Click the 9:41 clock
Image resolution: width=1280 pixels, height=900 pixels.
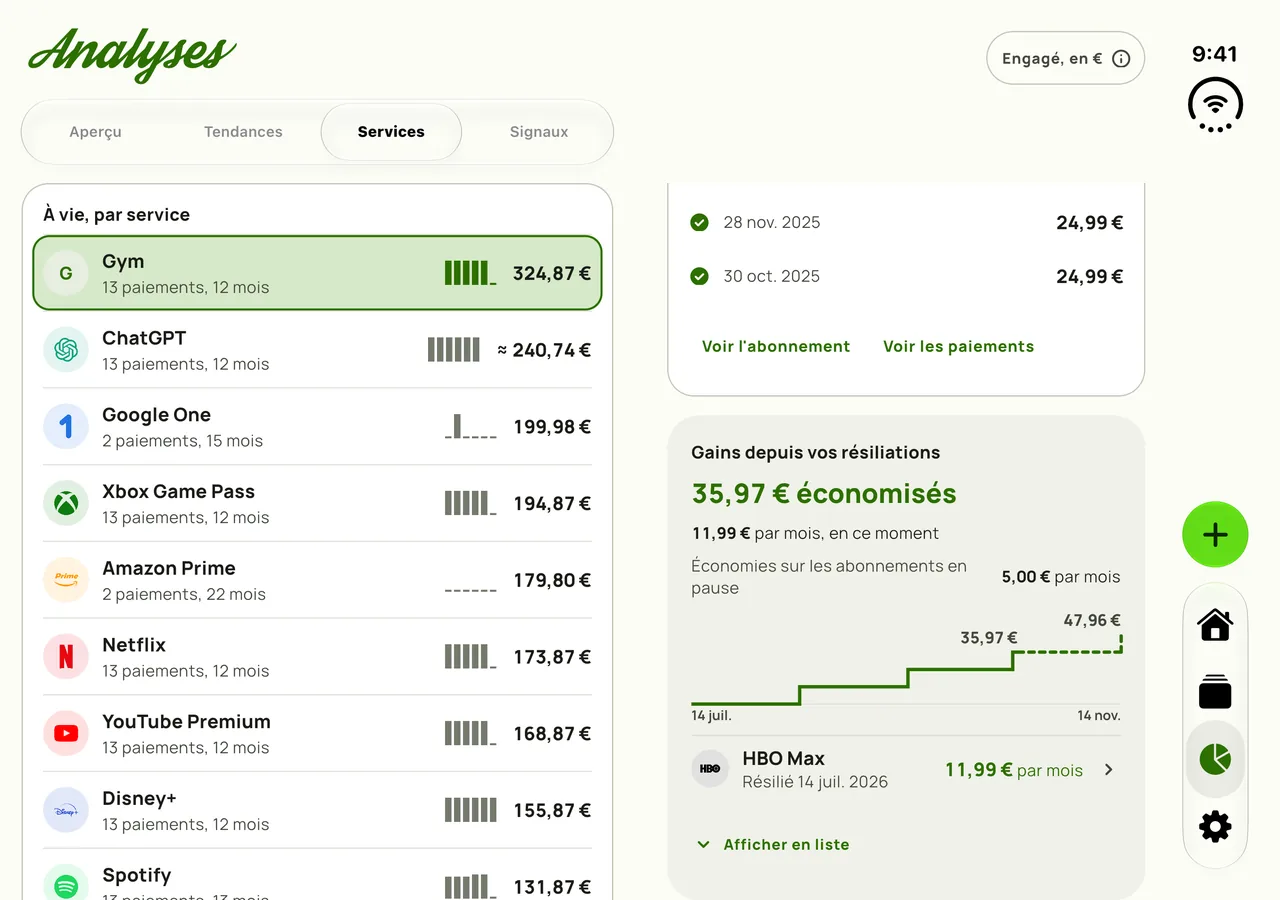[1215, 54]
